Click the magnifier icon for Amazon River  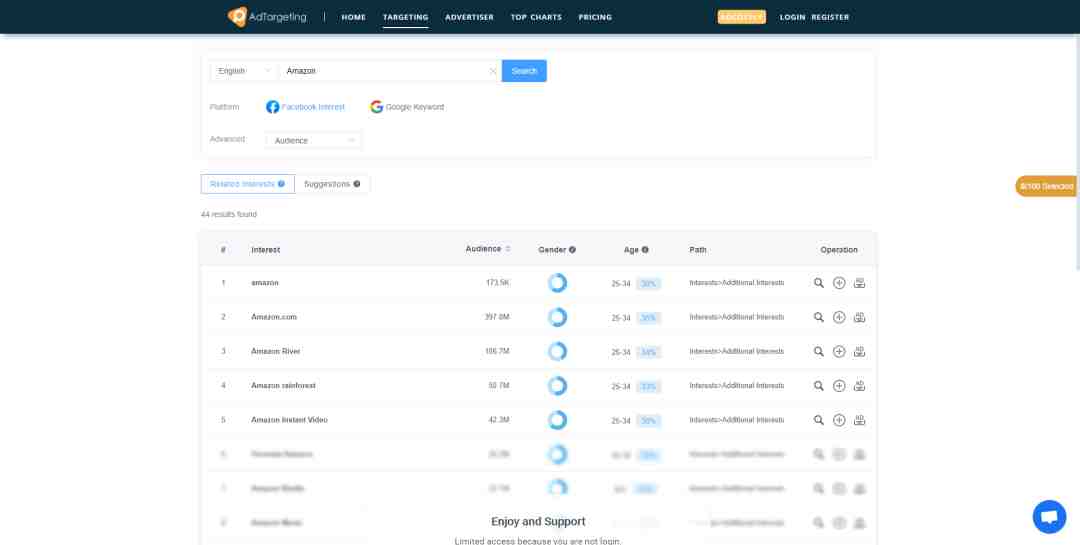click(x=818, y=351)
